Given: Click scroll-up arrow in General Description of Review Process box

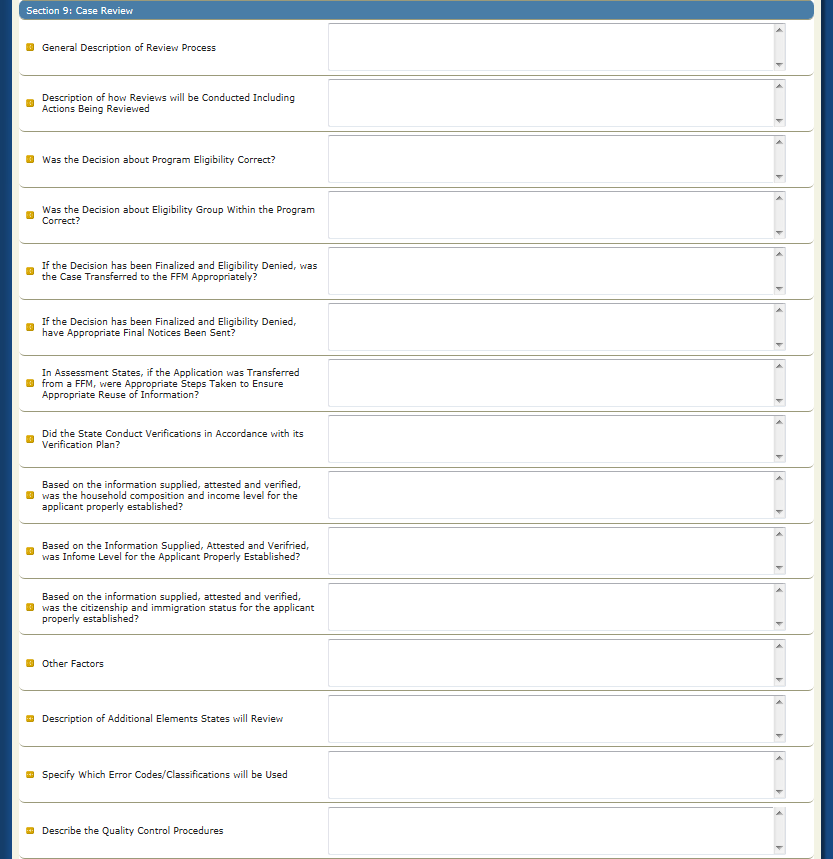Looking at the screenshot, I should tap(779, 30).
